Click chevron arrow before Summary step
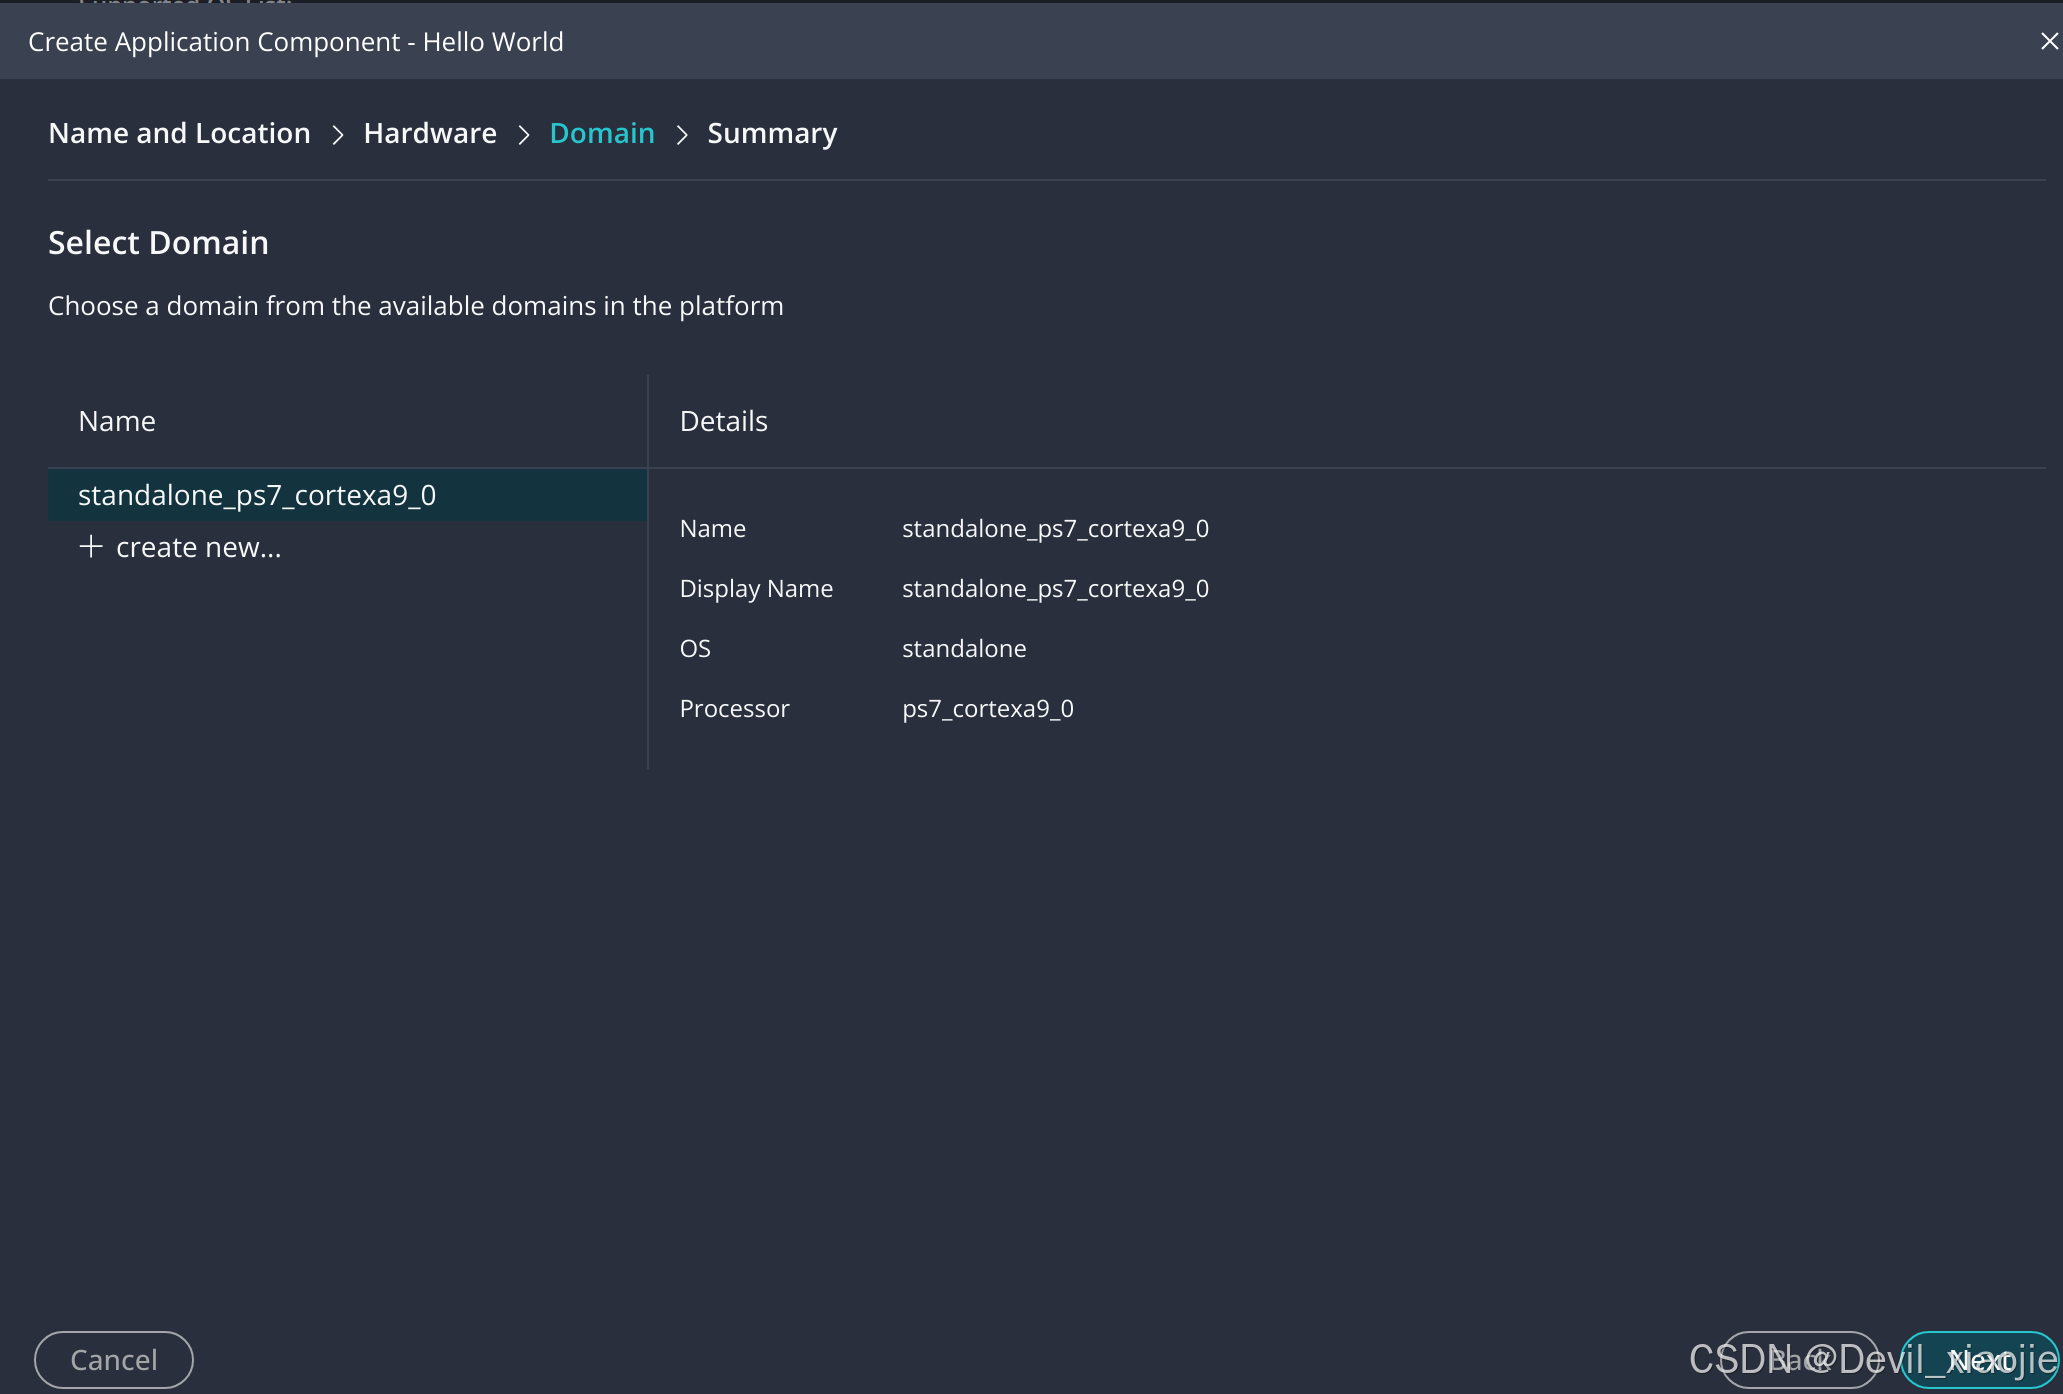Image resolution: width=2063 pixels, height=1394 pixels. 682,134
